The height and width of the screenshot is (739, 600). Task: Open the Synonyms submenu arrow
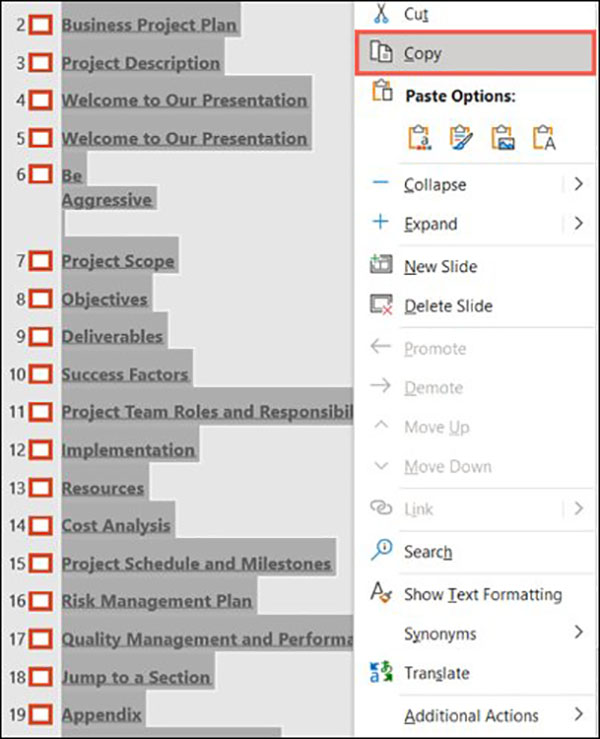pos(579,632)
